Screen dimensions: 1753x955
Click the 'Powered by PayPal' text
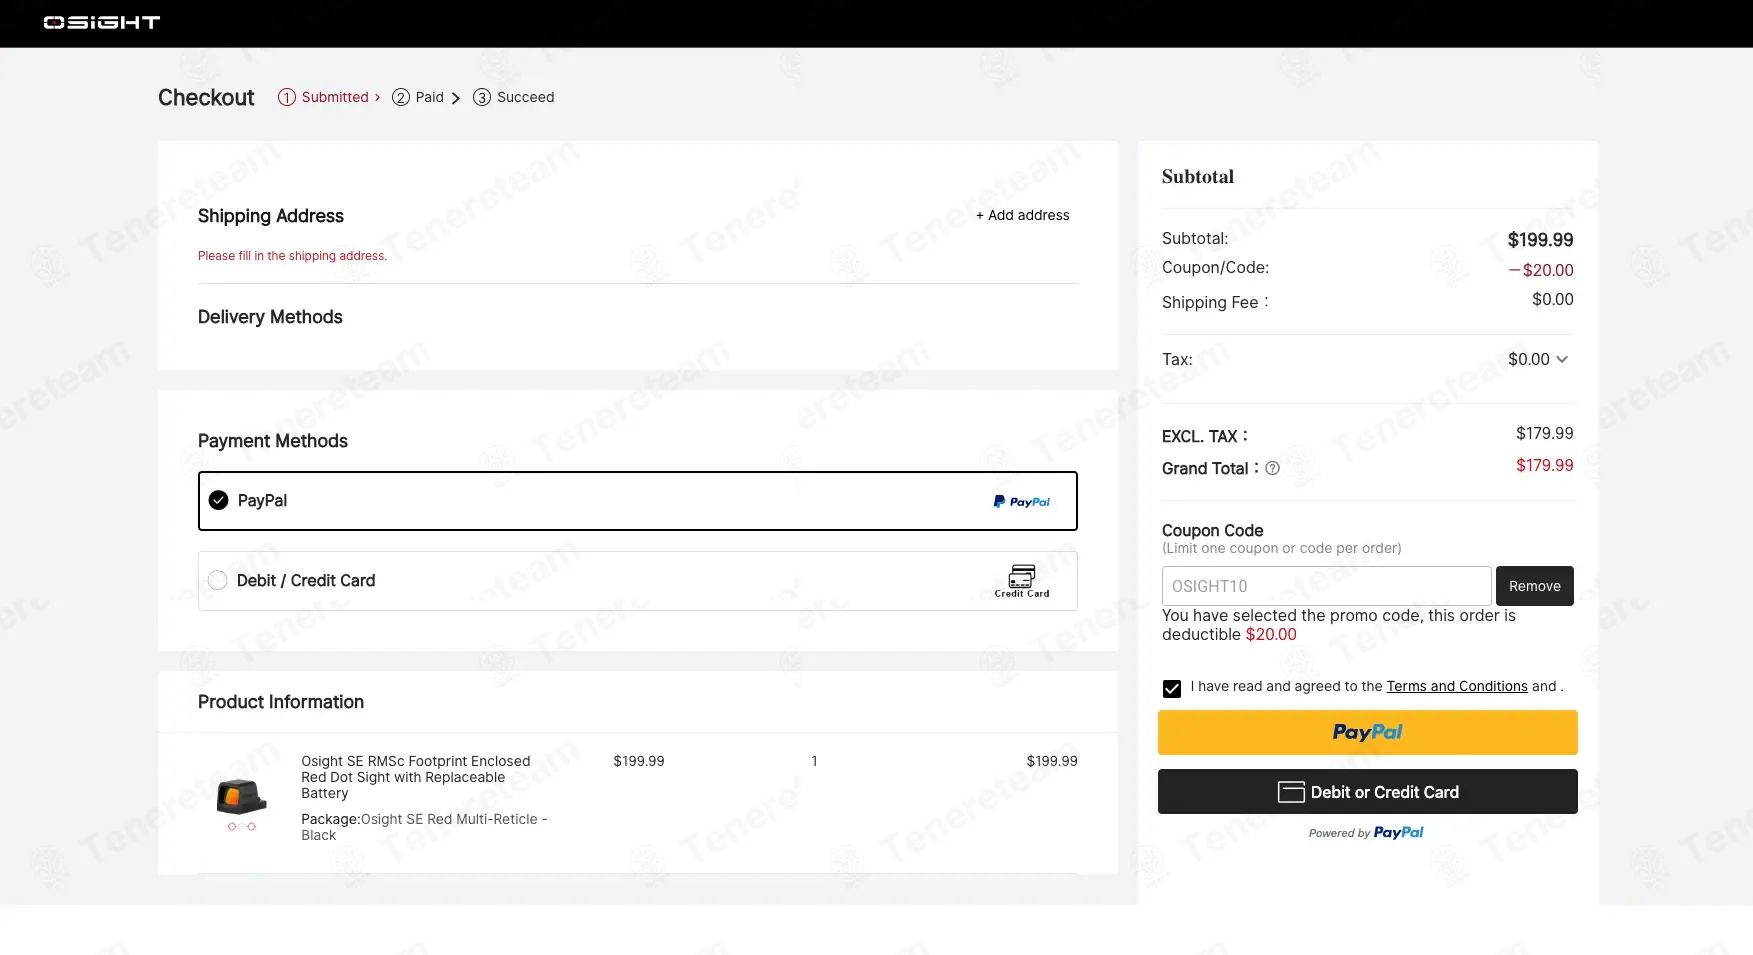(1366, 832)
